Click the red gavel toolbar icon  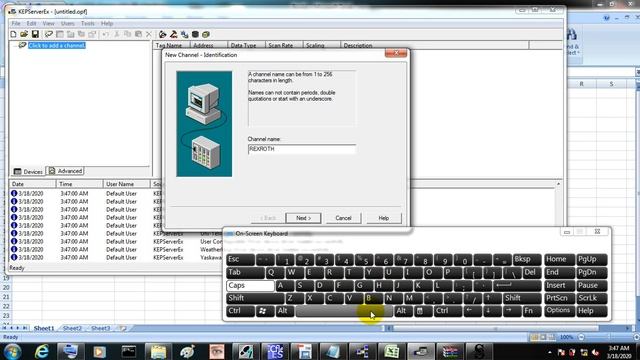click(173, 34)
